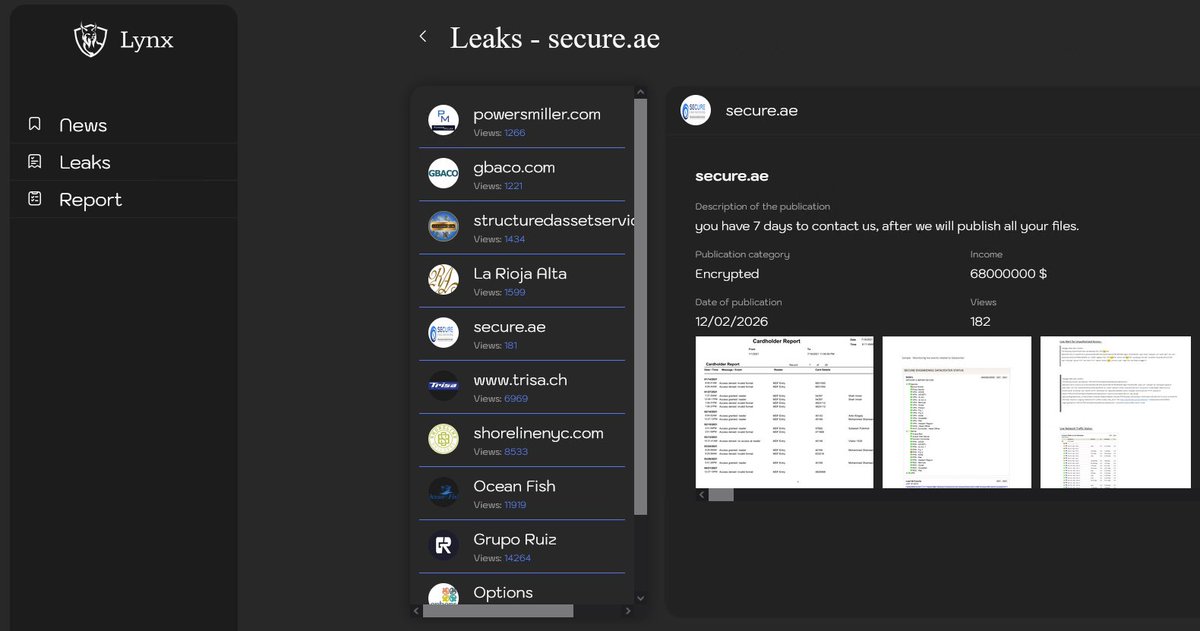Open the Cardholder Report thumbnail
Image resolution: width=1200 pixels, height=631 pixels.
coord(784,412)
